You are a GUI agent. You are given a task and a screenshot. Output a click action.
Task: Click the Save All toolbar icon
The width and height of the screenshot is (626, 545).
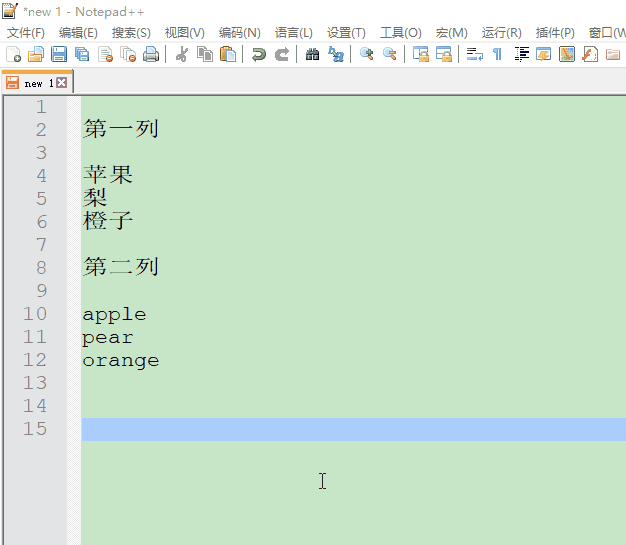(x=82, y=54)
